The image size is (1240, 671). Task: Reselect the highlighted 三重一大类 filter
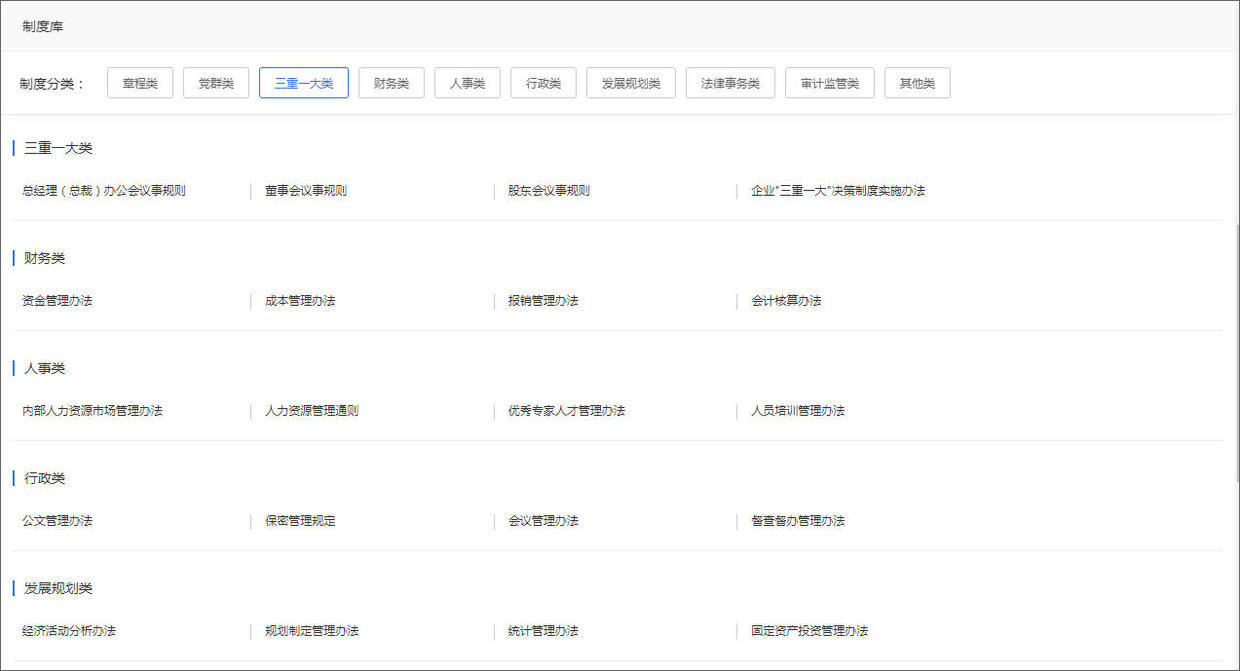pyautogui.click(x=303, y=83)
